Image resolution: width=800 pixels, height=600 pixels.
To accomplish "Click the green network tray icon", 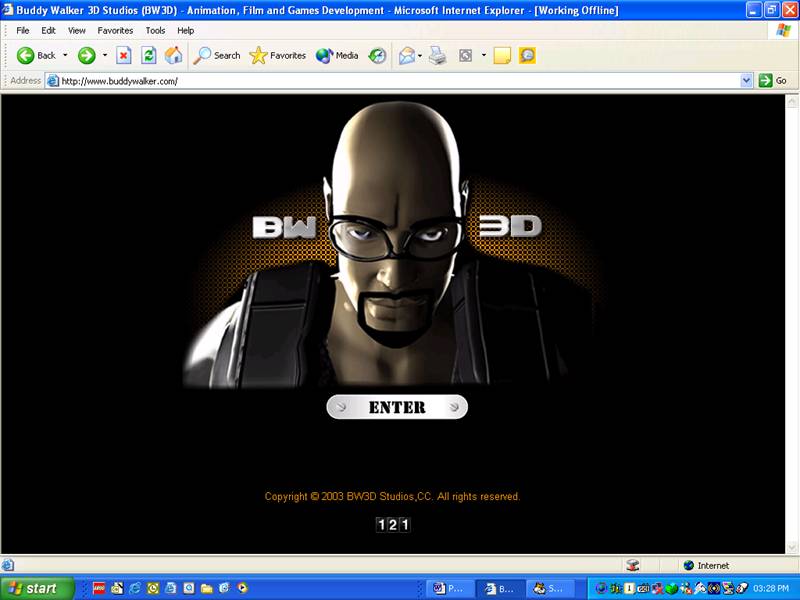I will pos(671,589).
